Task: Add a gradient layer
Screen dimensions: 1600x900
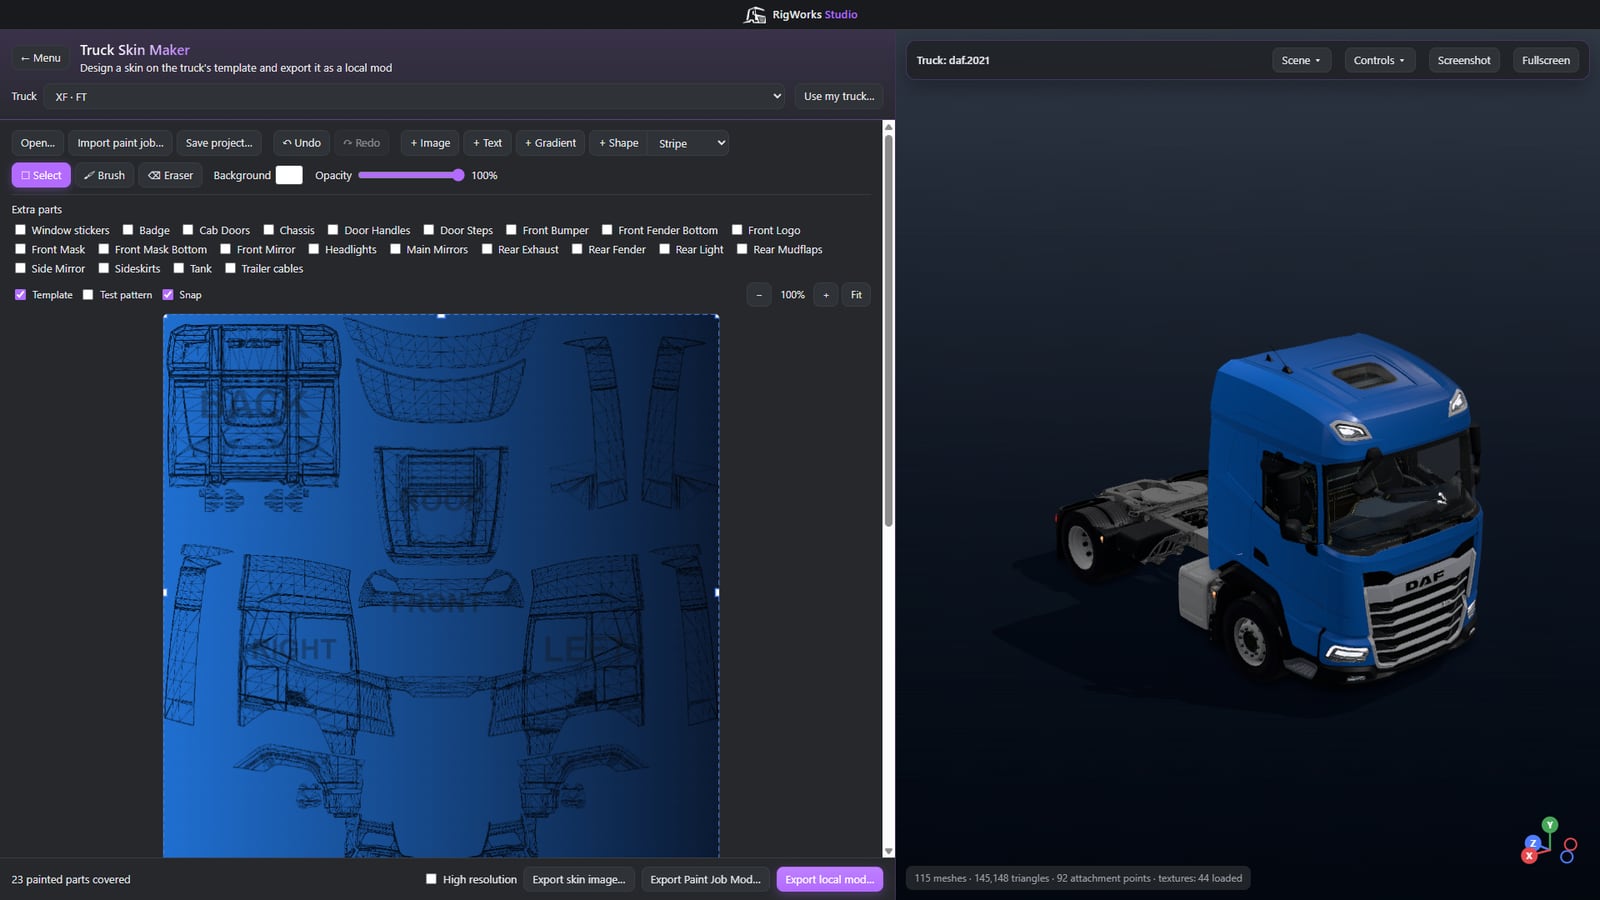Action: pos(551,143)
